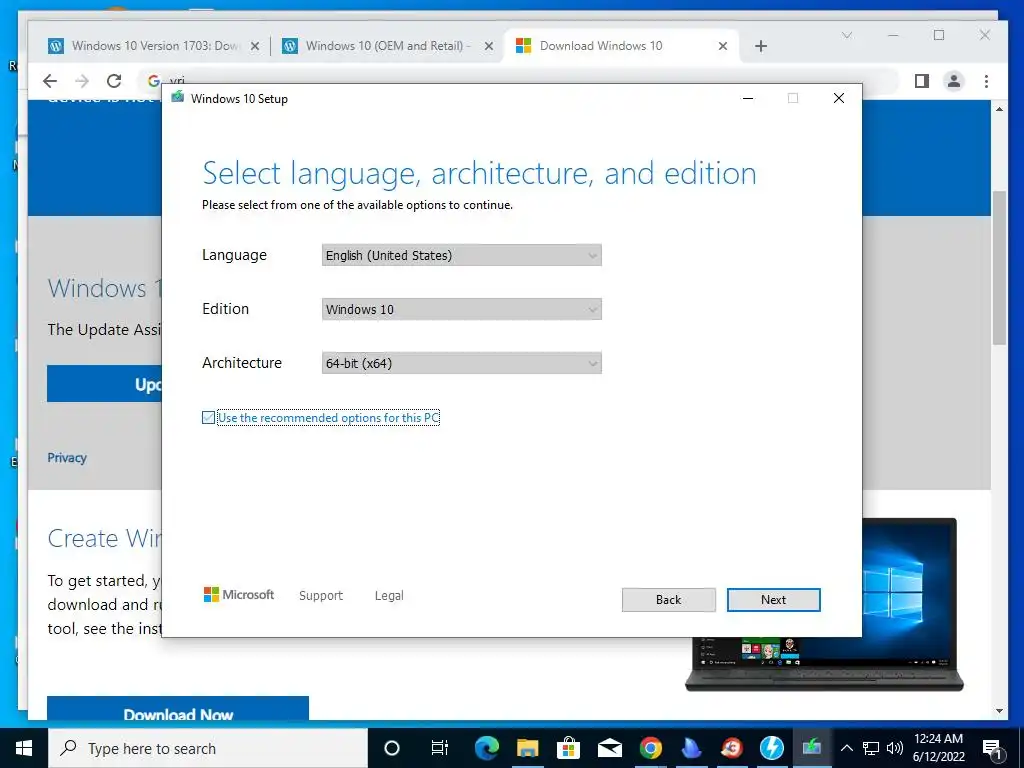Open Task View on the taskbar
The image size is (1024, 768).
pos(440,748)
